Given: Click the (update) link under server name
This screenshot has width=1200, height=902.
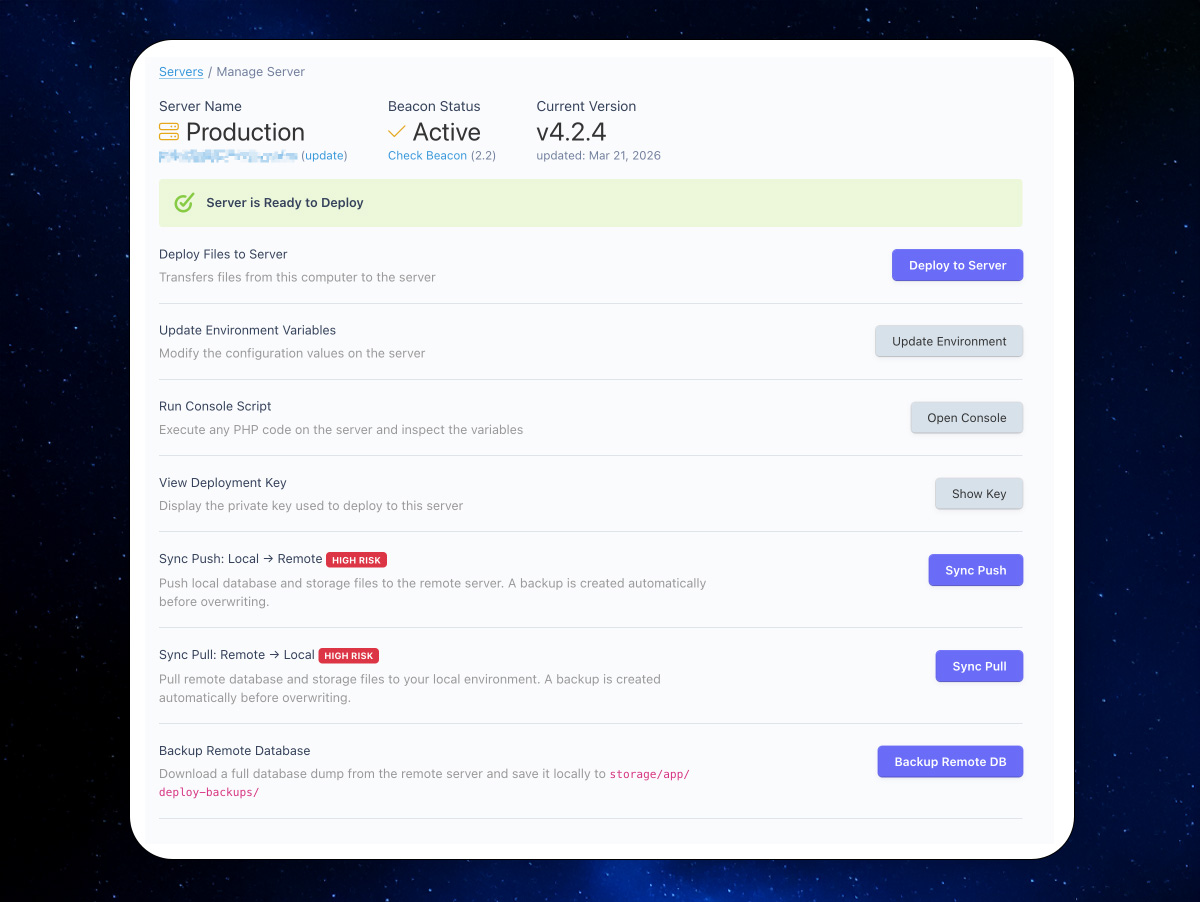Looking at the screenshot, I should tap(324, 156).
